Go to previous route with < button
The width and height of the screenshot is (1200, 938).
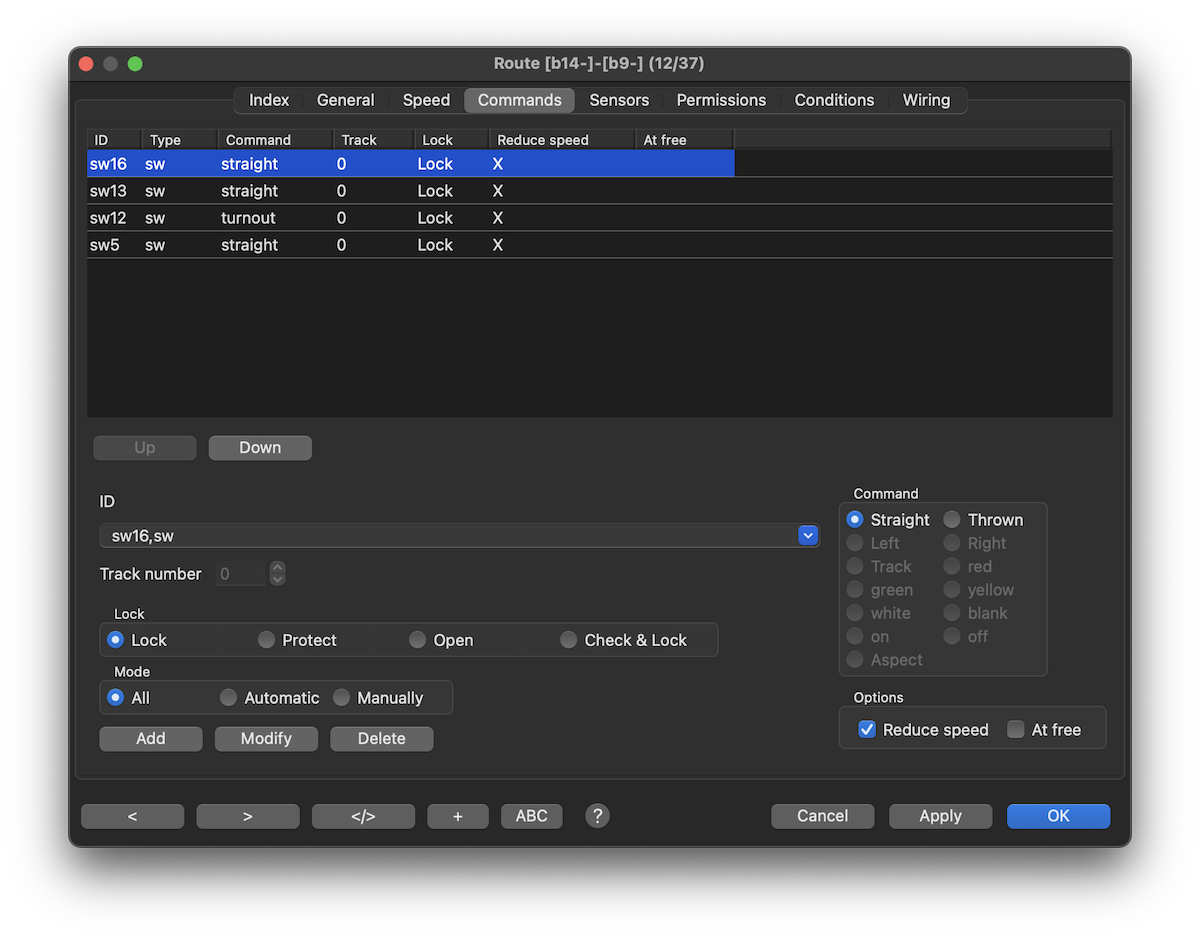point(132,816)
